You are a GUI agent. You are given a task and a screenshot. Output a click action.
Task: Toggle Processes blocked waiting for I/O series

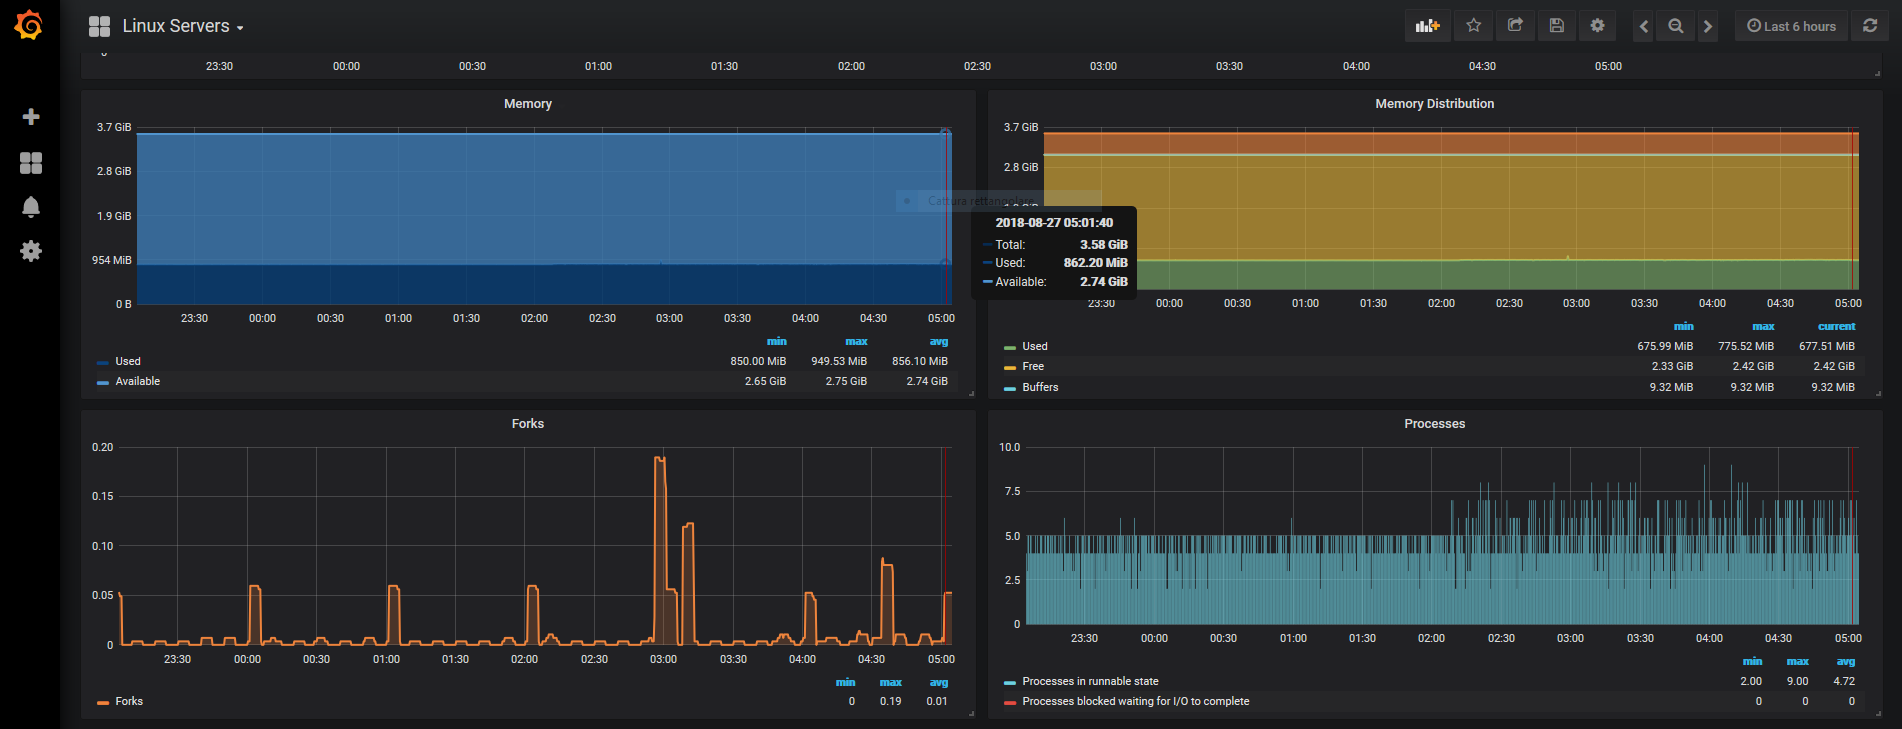1135,701
